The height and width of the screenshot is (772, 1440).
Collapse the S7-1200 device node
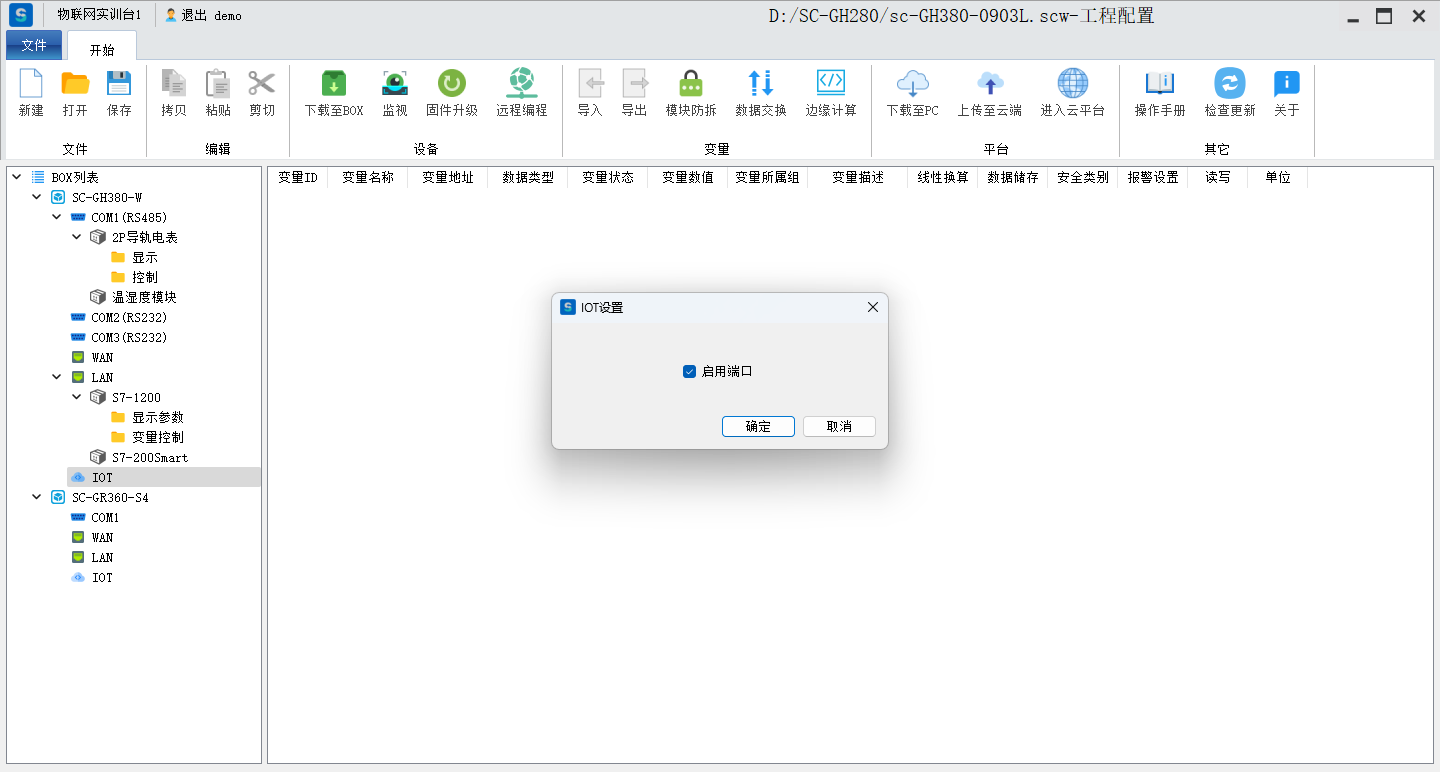[77, 397]
